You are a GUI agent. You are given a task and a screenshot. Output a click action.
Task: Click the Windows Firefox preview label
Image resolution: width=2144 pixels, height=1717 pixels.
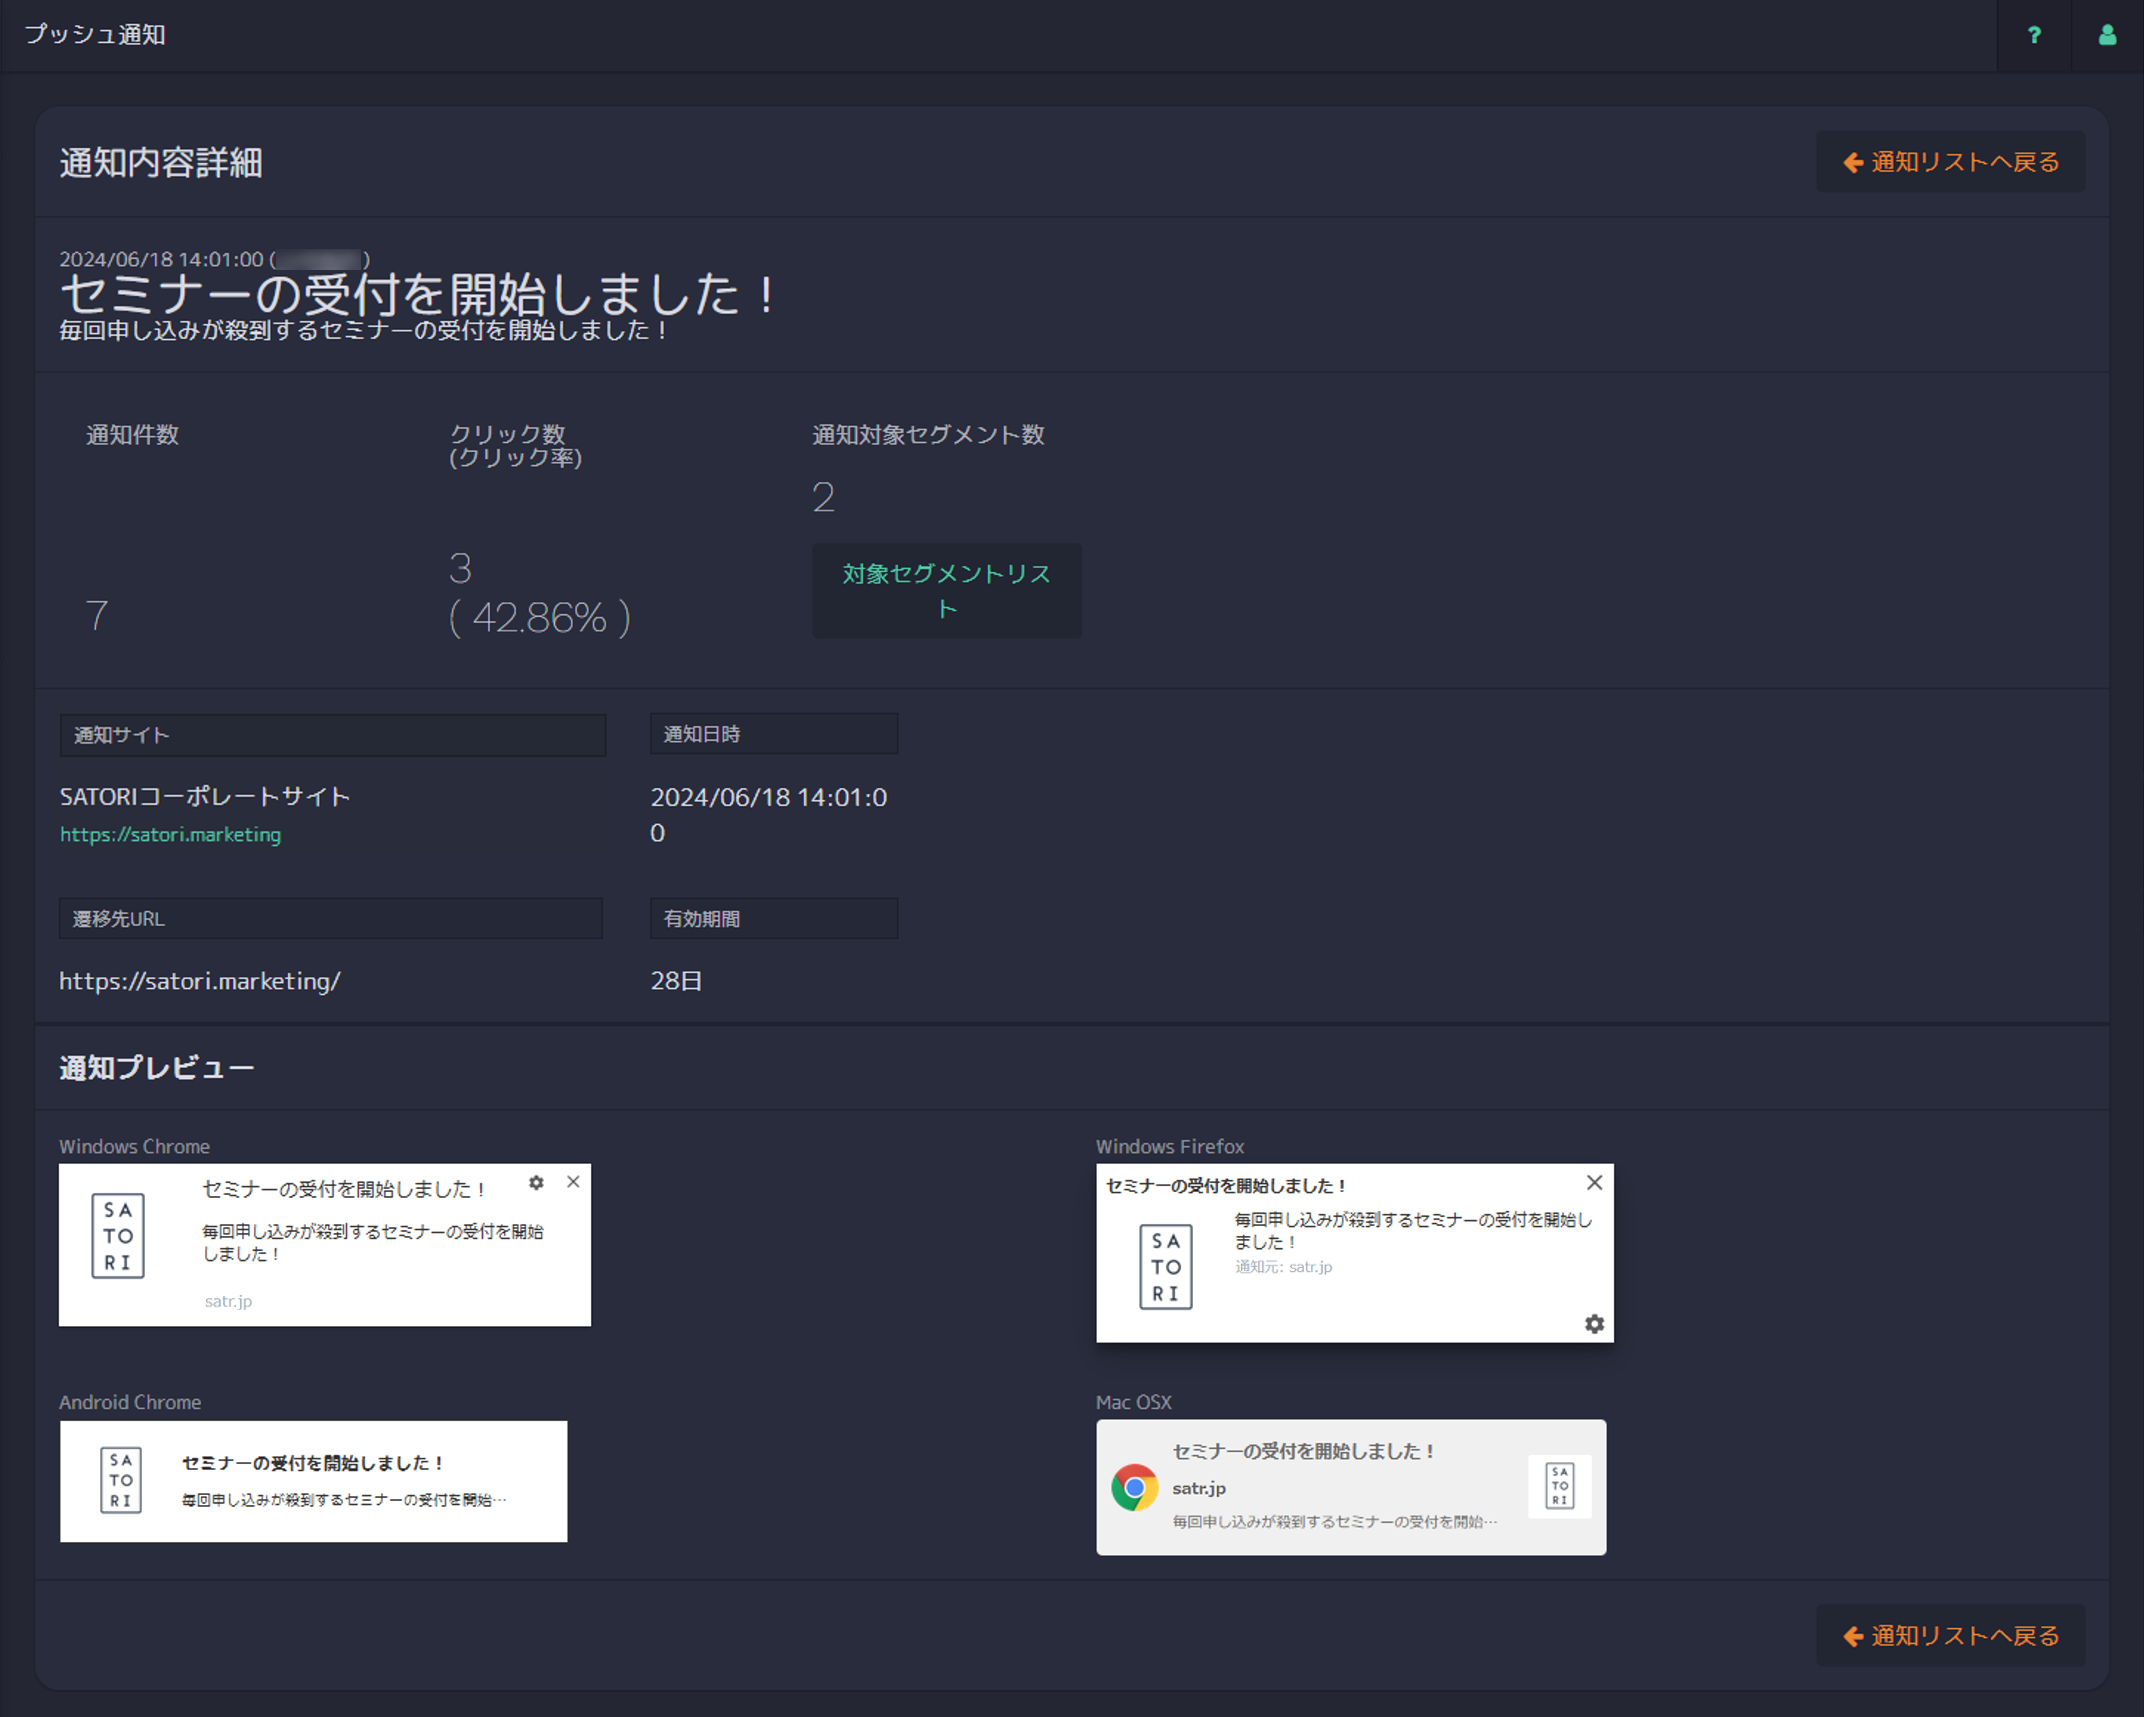1170,1147
